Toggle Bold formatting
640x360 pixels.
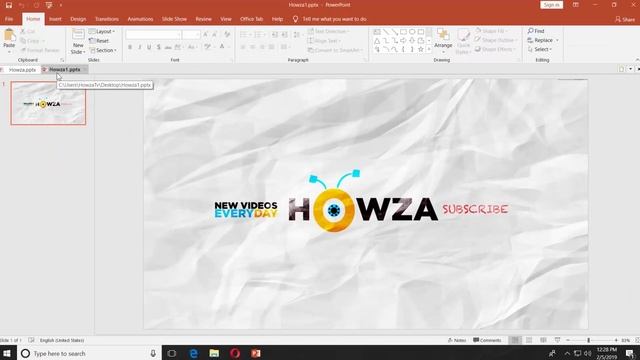pos(130,47)
